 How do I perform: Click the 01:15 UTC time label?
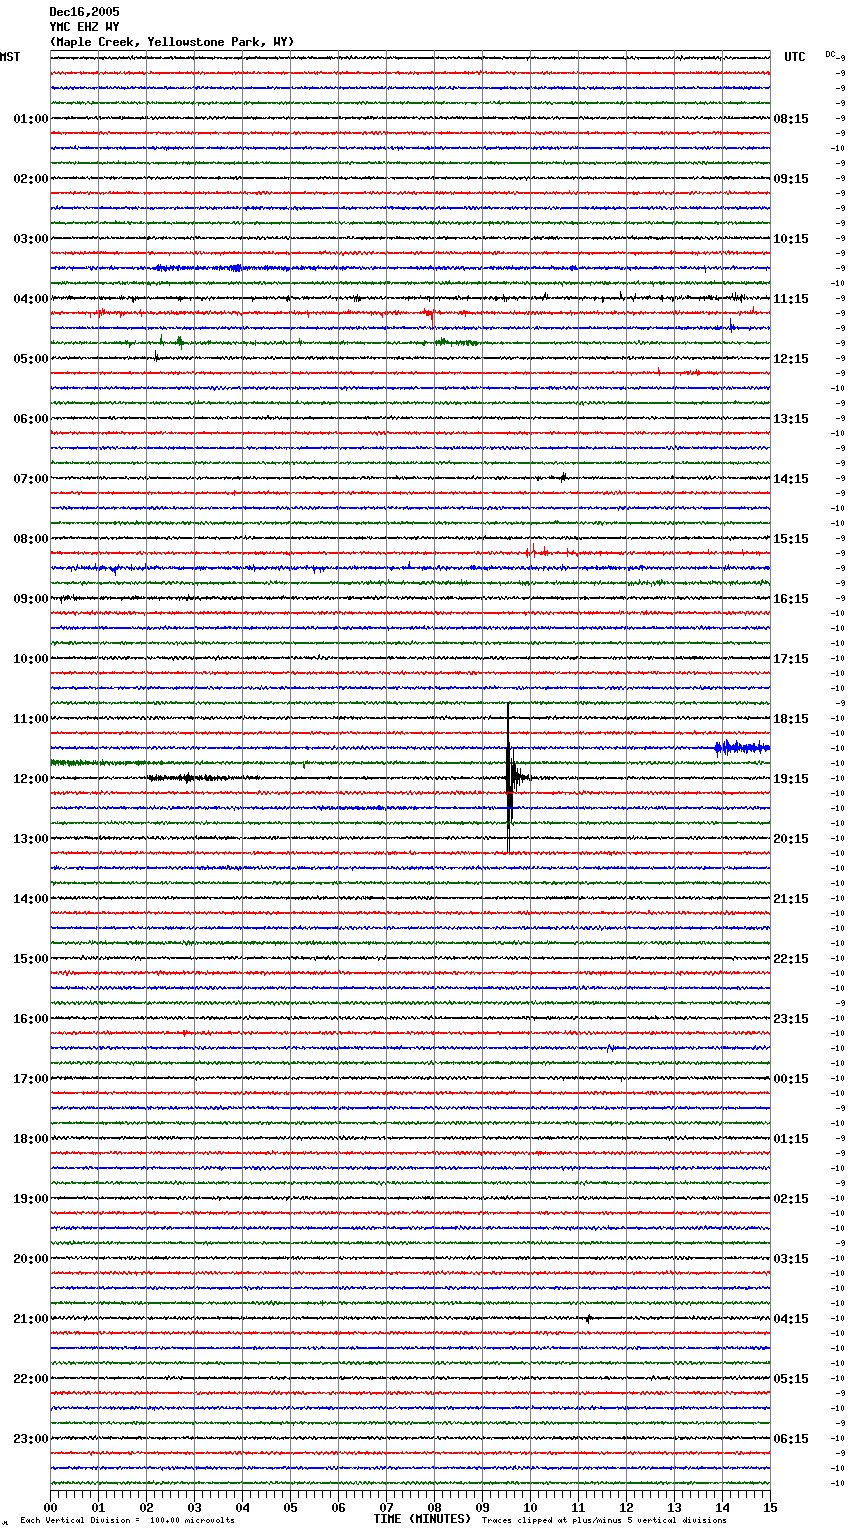(791, 1139)
